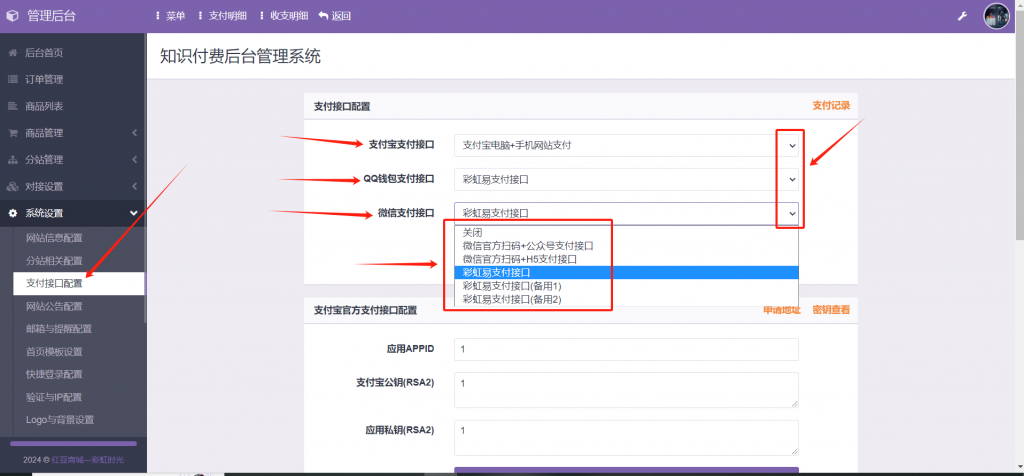The height and width of the screenshot is (476, 1024).
Task: Open the QQ钱包支付接口 dropdown
Action: (x=626, y=179)
